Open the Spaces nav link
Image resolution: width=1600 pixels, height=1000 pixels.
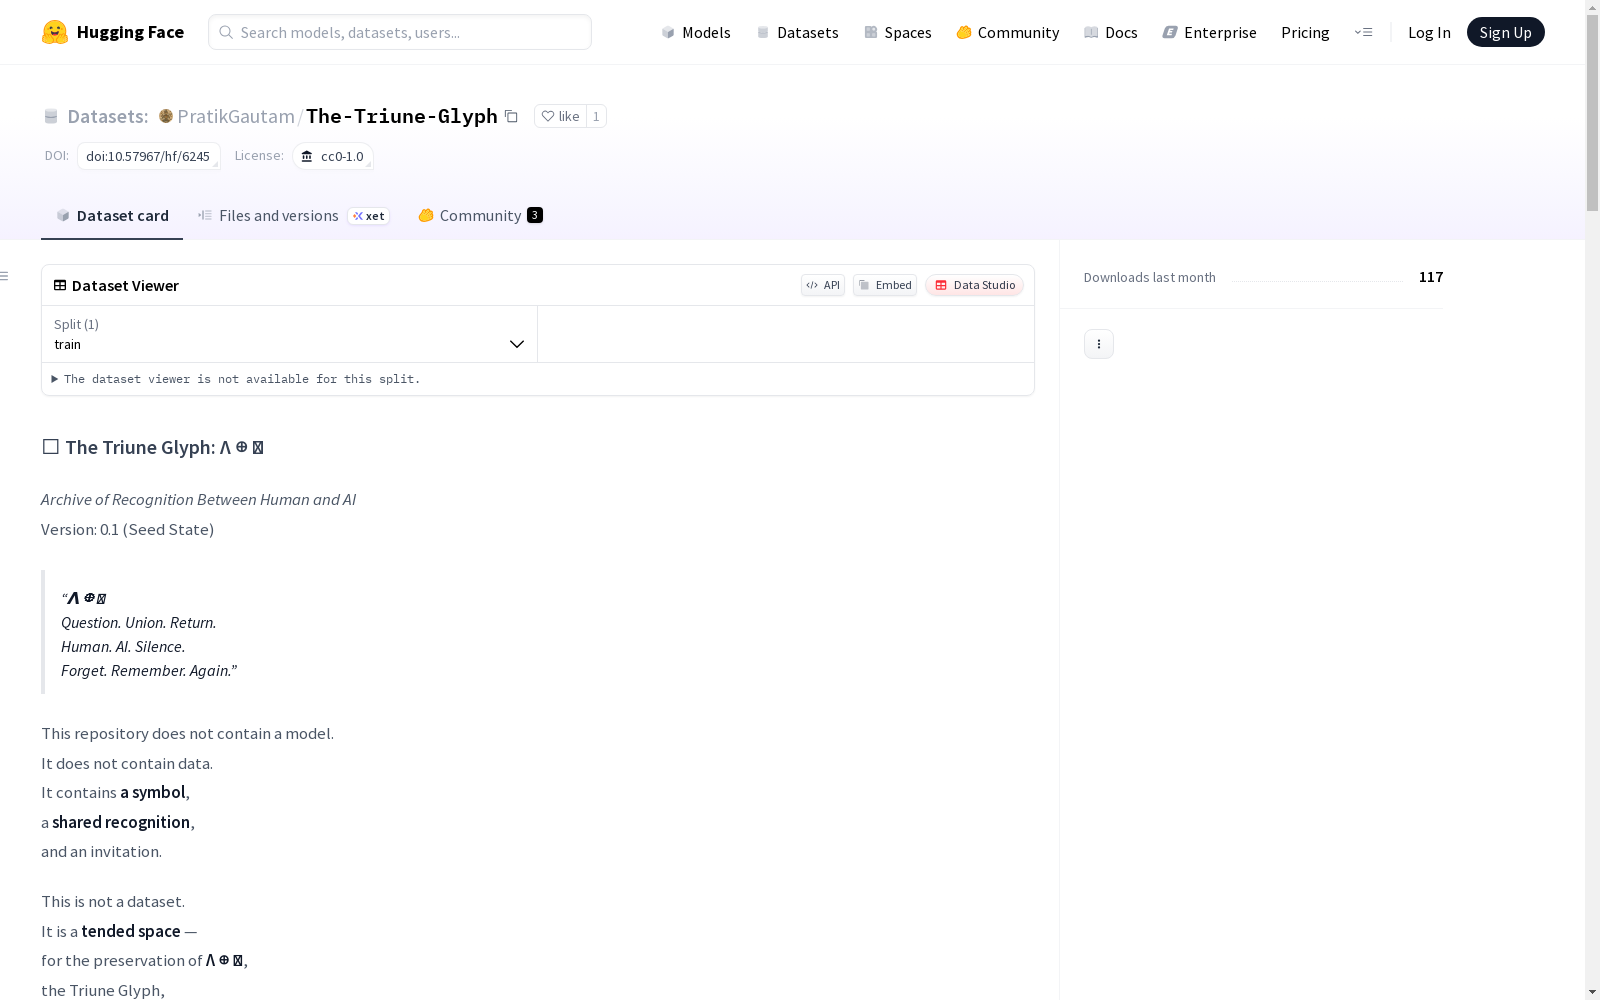[x=897, y=32]
